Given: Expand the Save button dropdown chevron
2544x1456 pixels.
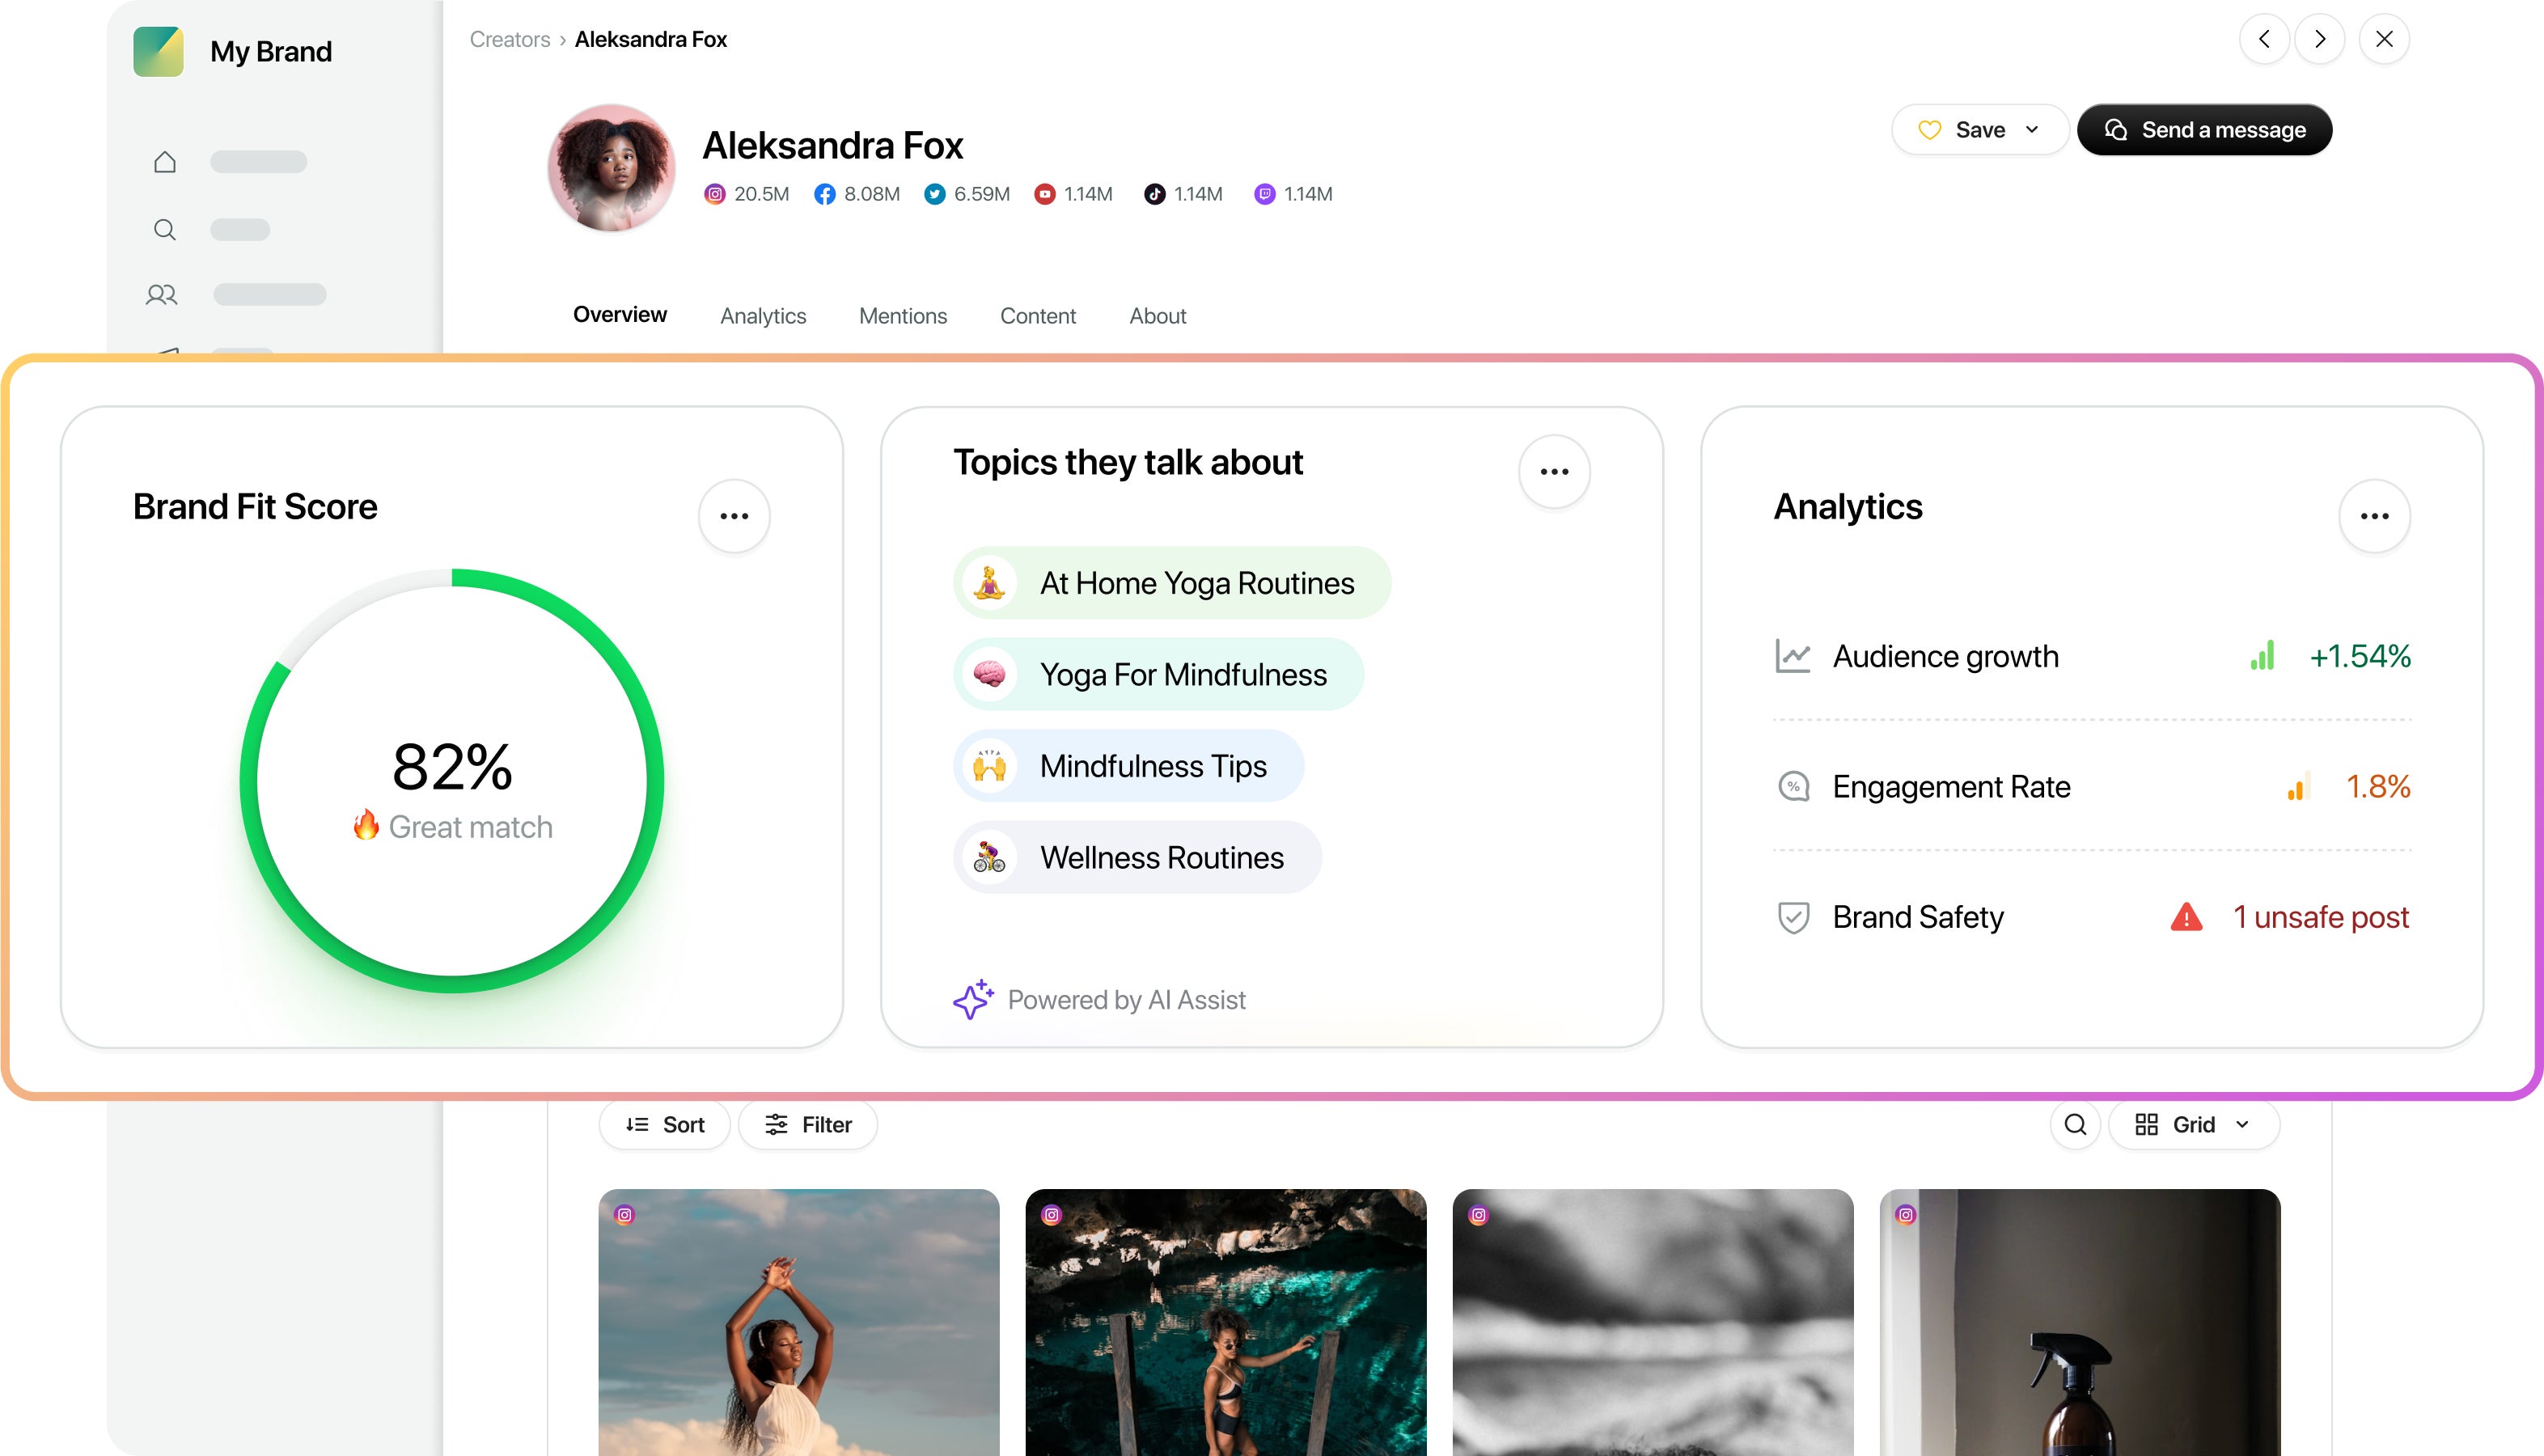Looking at the screenshot, I should [2031, 129].
